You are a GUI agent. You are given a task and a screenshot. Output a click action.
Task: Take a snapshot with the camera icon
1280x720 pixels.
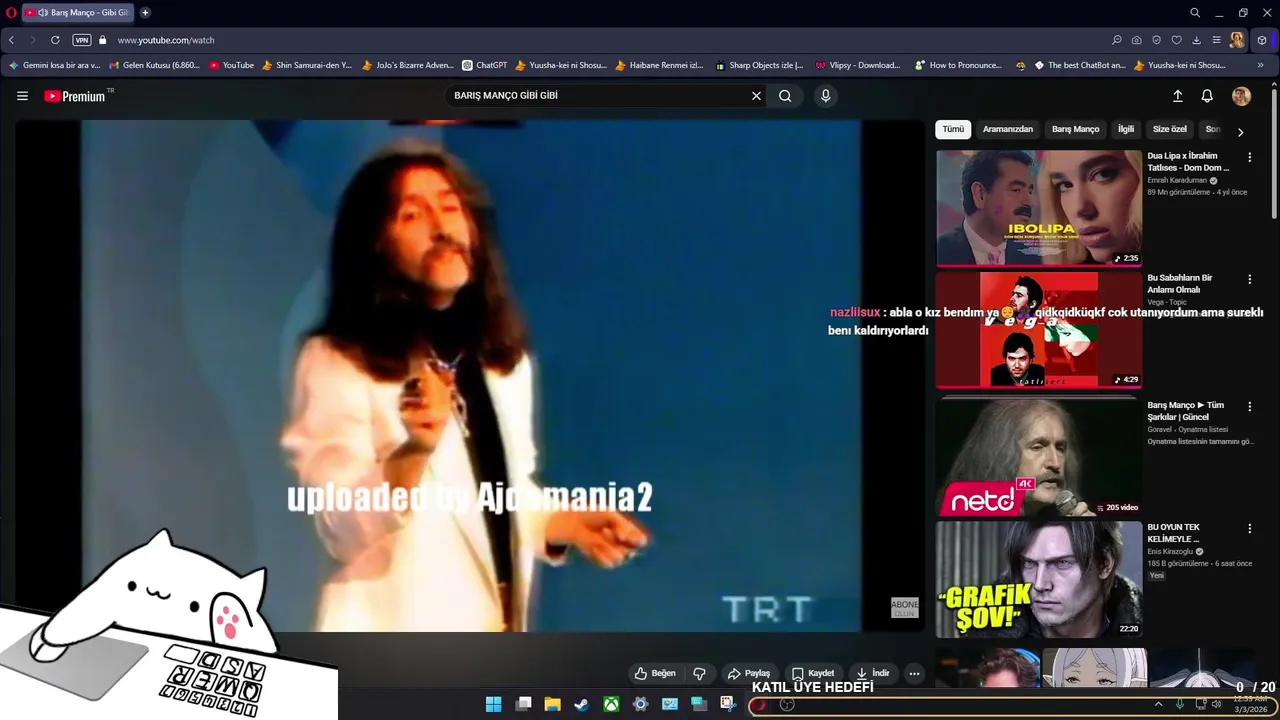click(1137, 40)
